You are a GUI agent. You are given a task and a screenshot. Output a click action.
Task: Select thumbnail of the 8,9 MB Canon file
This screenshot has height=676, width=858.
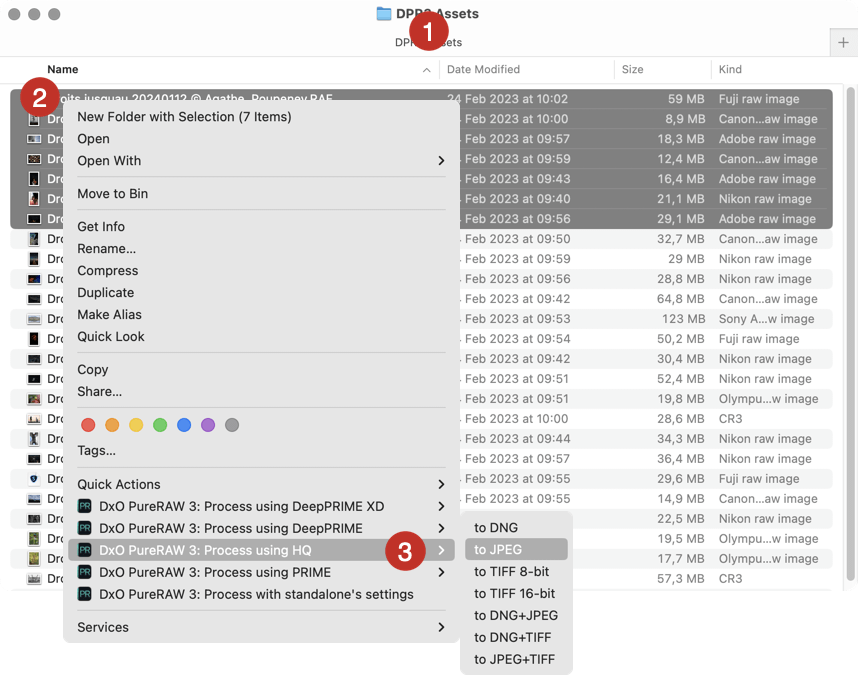click(x=34, y=119)
